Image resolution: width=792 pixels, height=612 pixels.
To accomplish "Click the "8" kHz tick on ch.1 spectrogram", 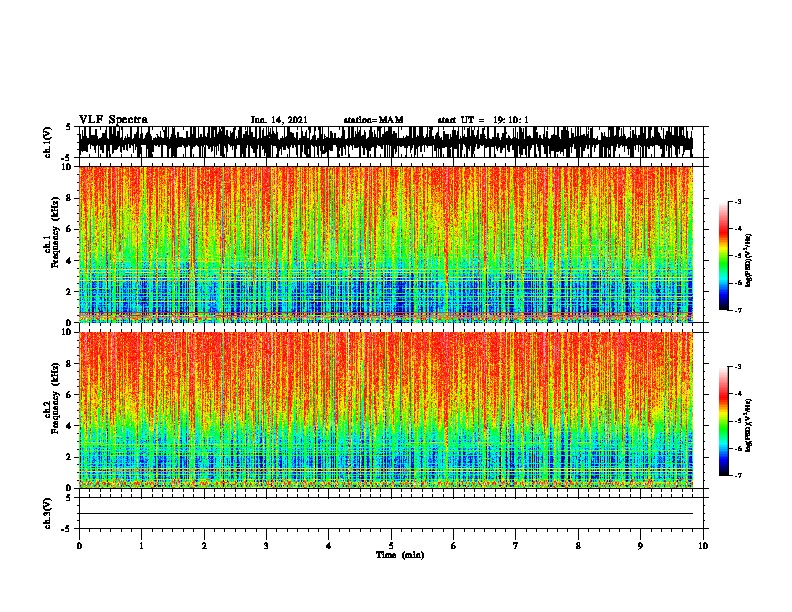I will pos(70,198).
